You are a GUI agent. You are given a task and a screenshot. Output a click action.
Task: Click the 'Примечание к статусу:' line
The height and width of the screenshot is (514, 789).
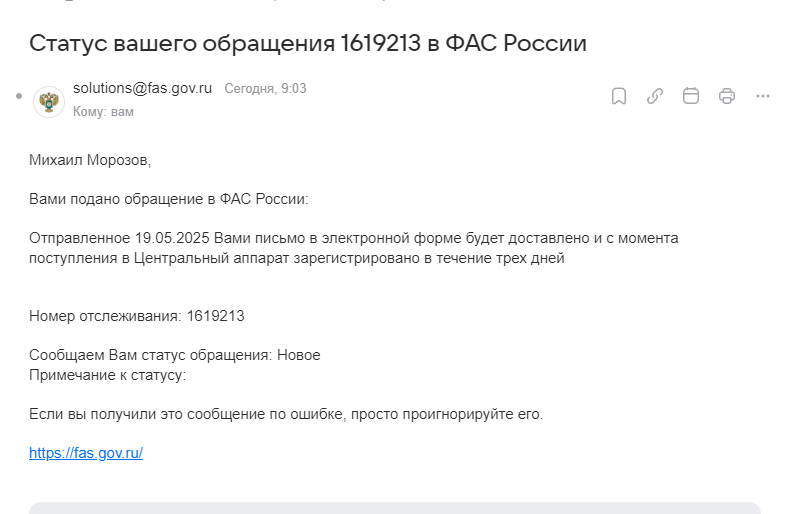108,376
